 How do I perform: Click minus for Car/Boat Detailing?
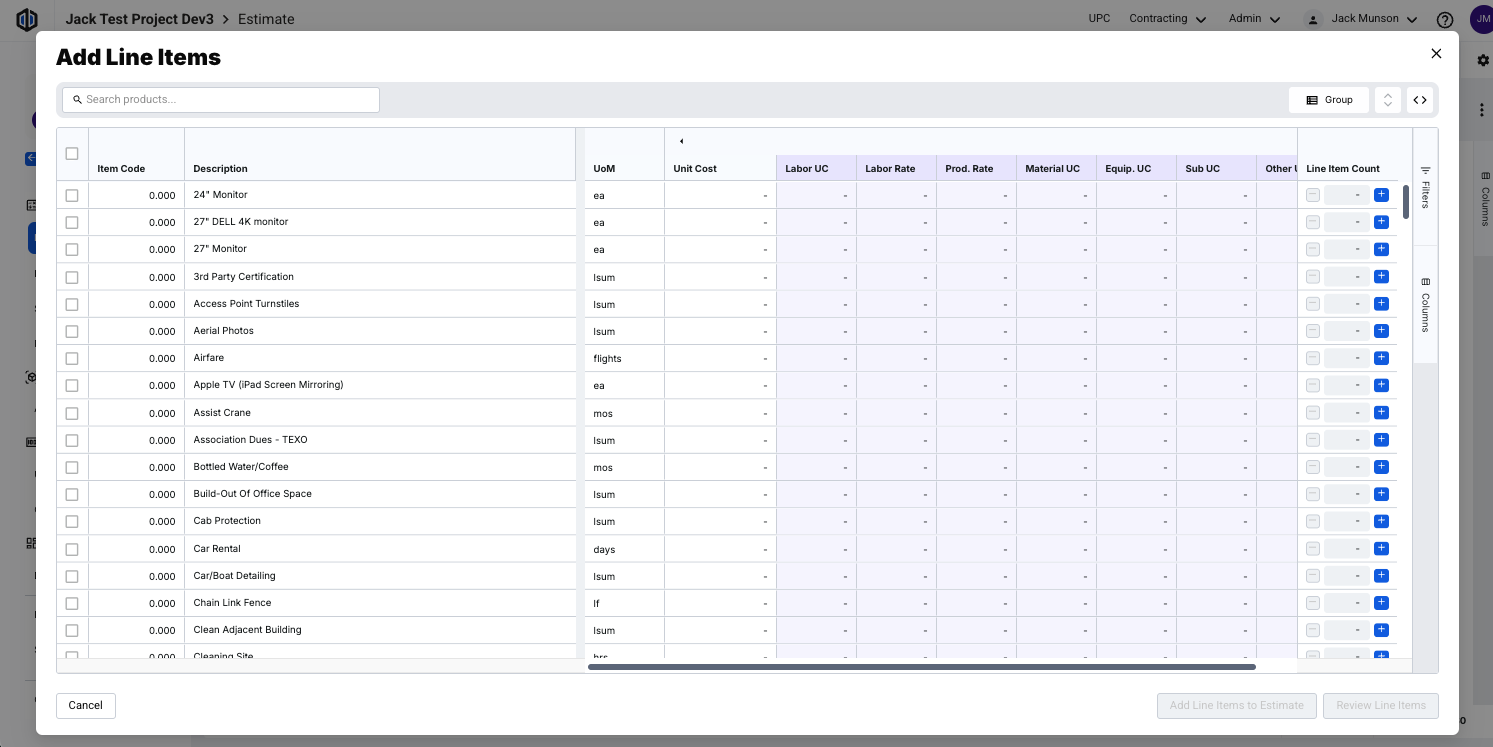(x=1313, y=576)
